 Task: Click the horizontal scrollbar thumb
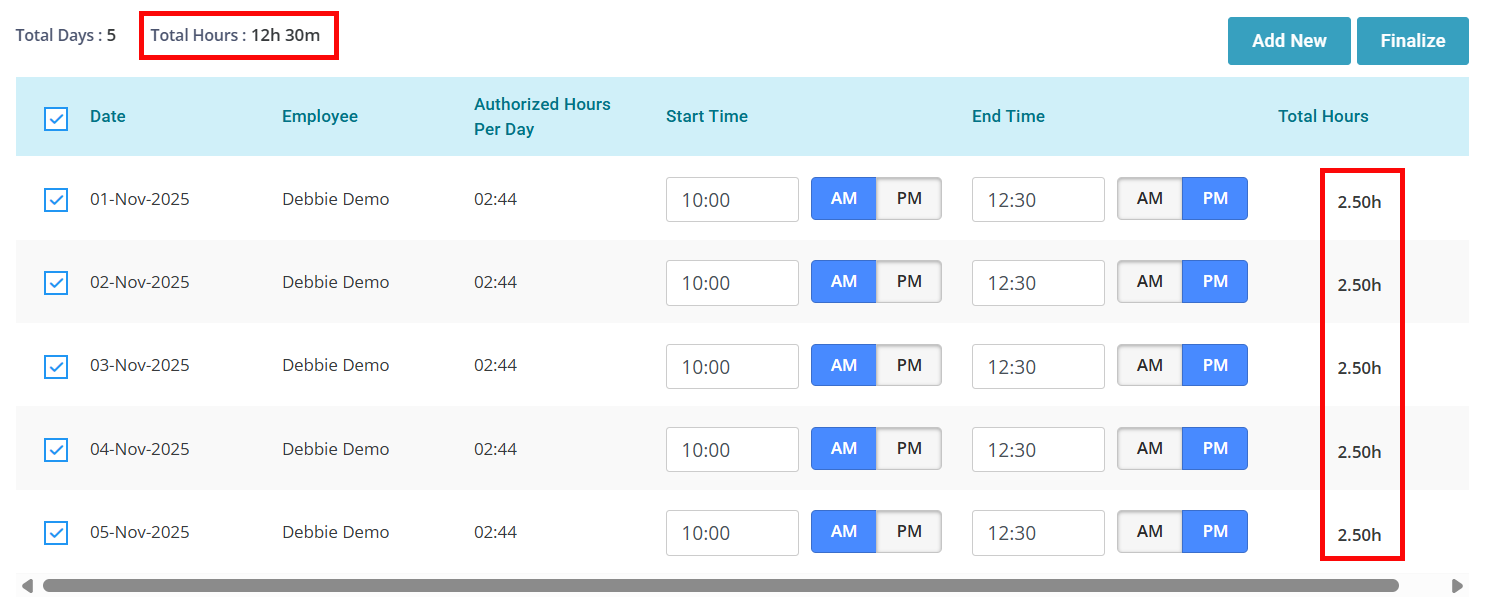click(x=720, y=585)
